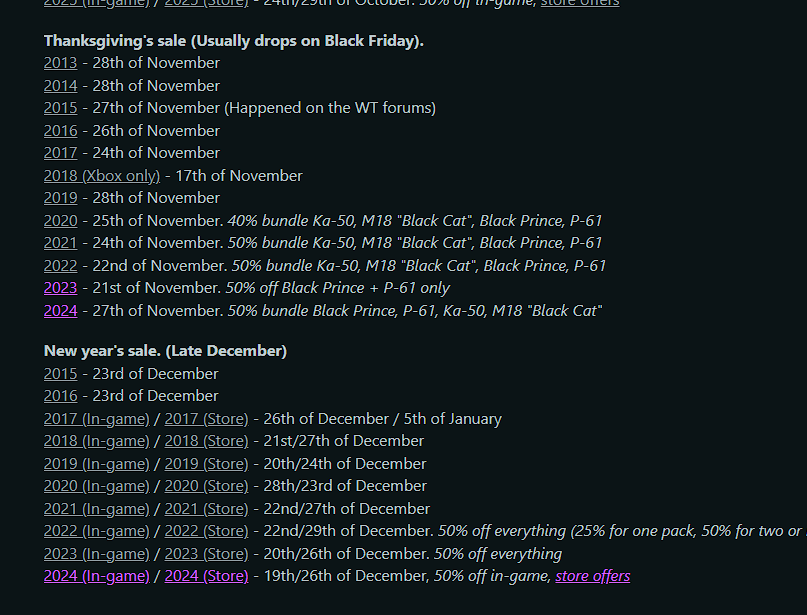
Task: Open the 2023 (In-game) link
Action: [96, 554]
